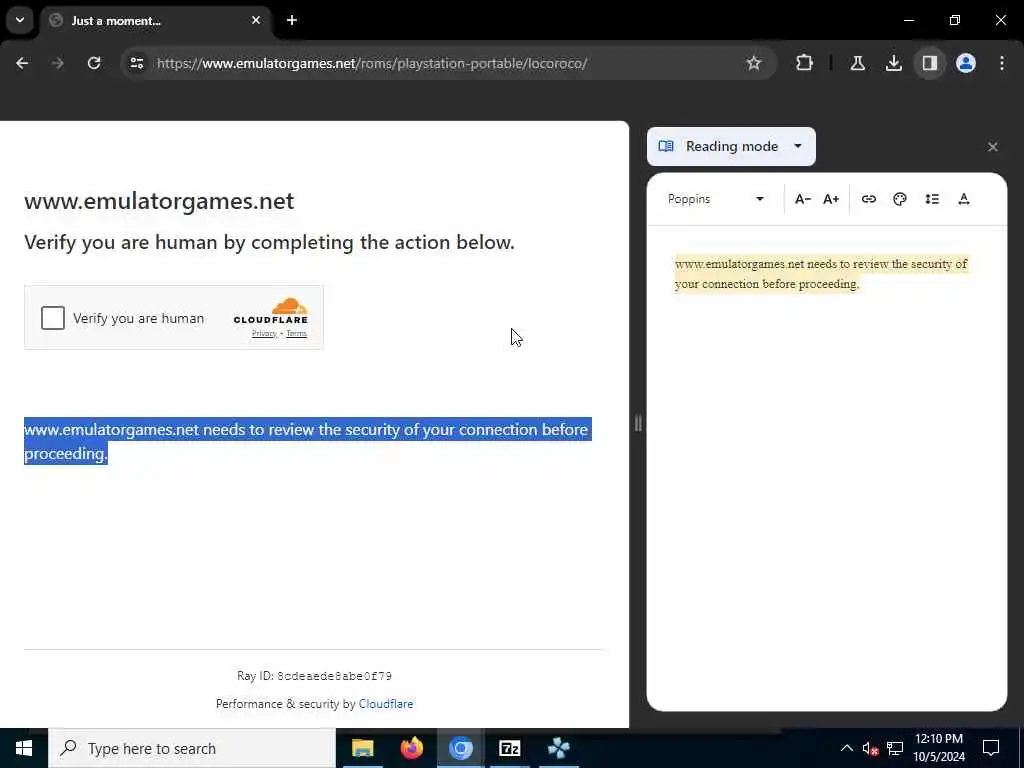The image size is (1024, 768).
Task: Open 7-Zip from the taskbar
Action: pos(509,748)
